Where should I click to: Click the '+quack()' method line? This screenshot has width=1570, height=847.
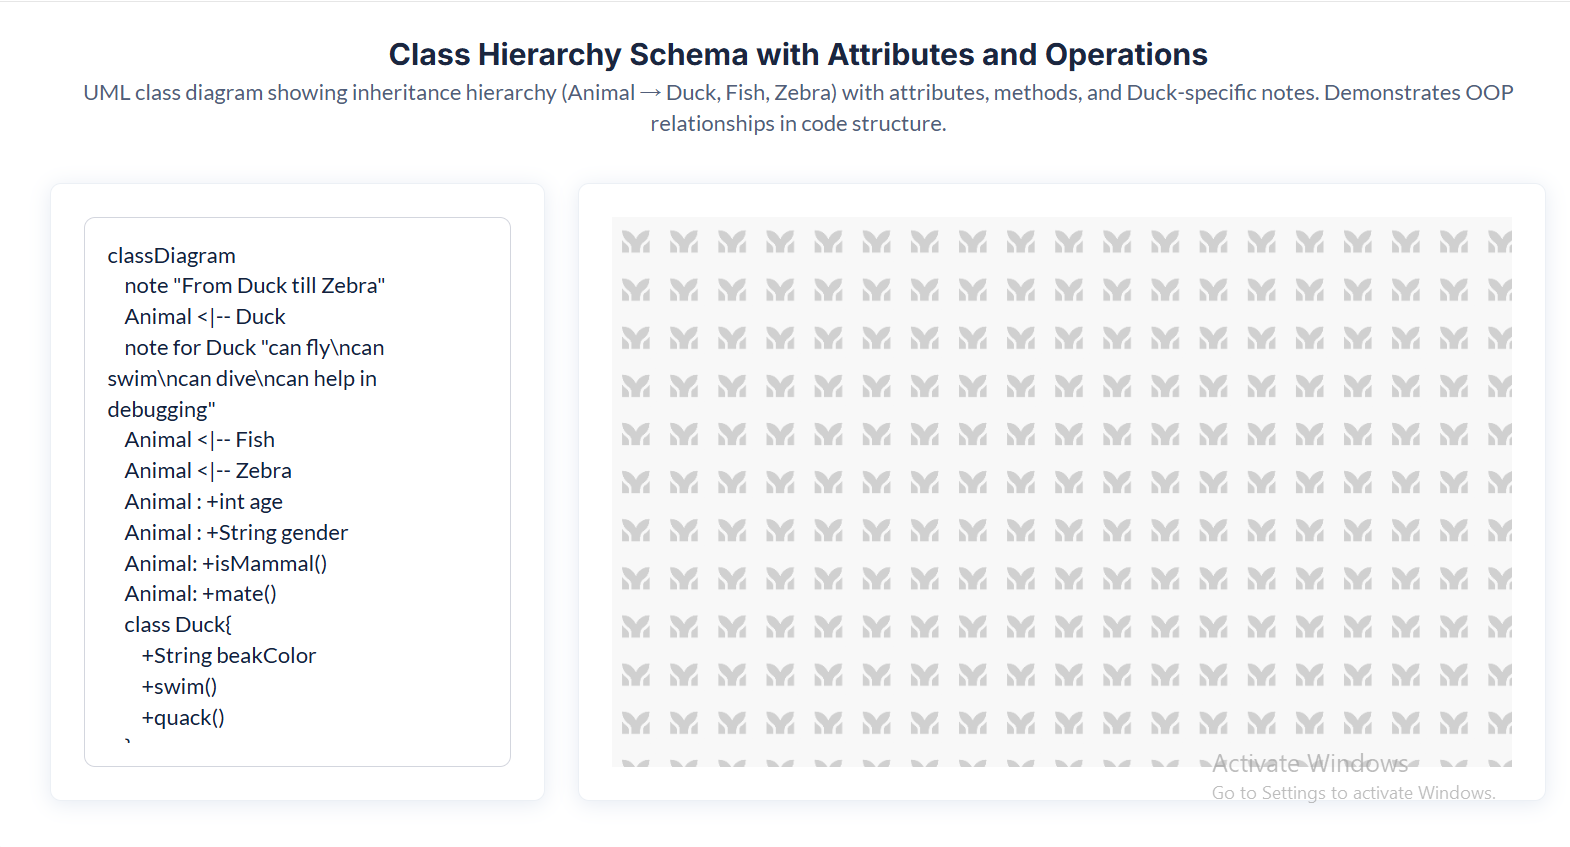pyautogui.click(x=183, y=718)
